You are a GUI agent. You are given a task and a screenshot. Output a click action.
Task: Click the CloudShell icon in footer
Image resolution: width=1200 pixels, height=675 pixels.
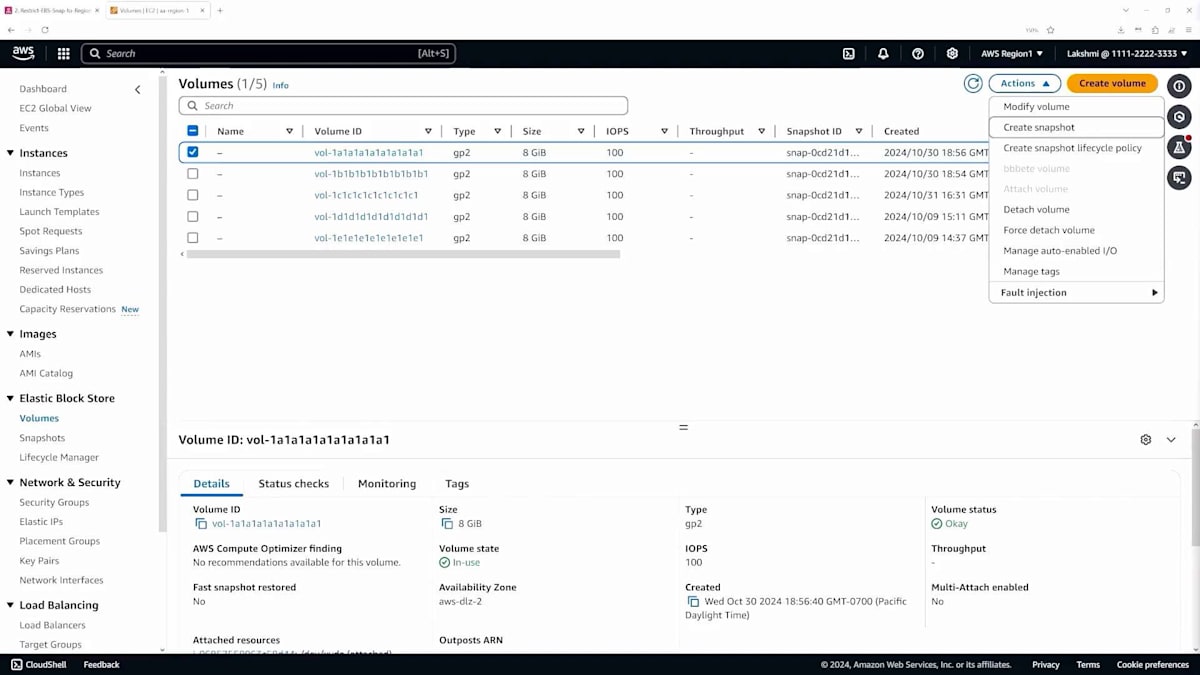tap(17, 664)
